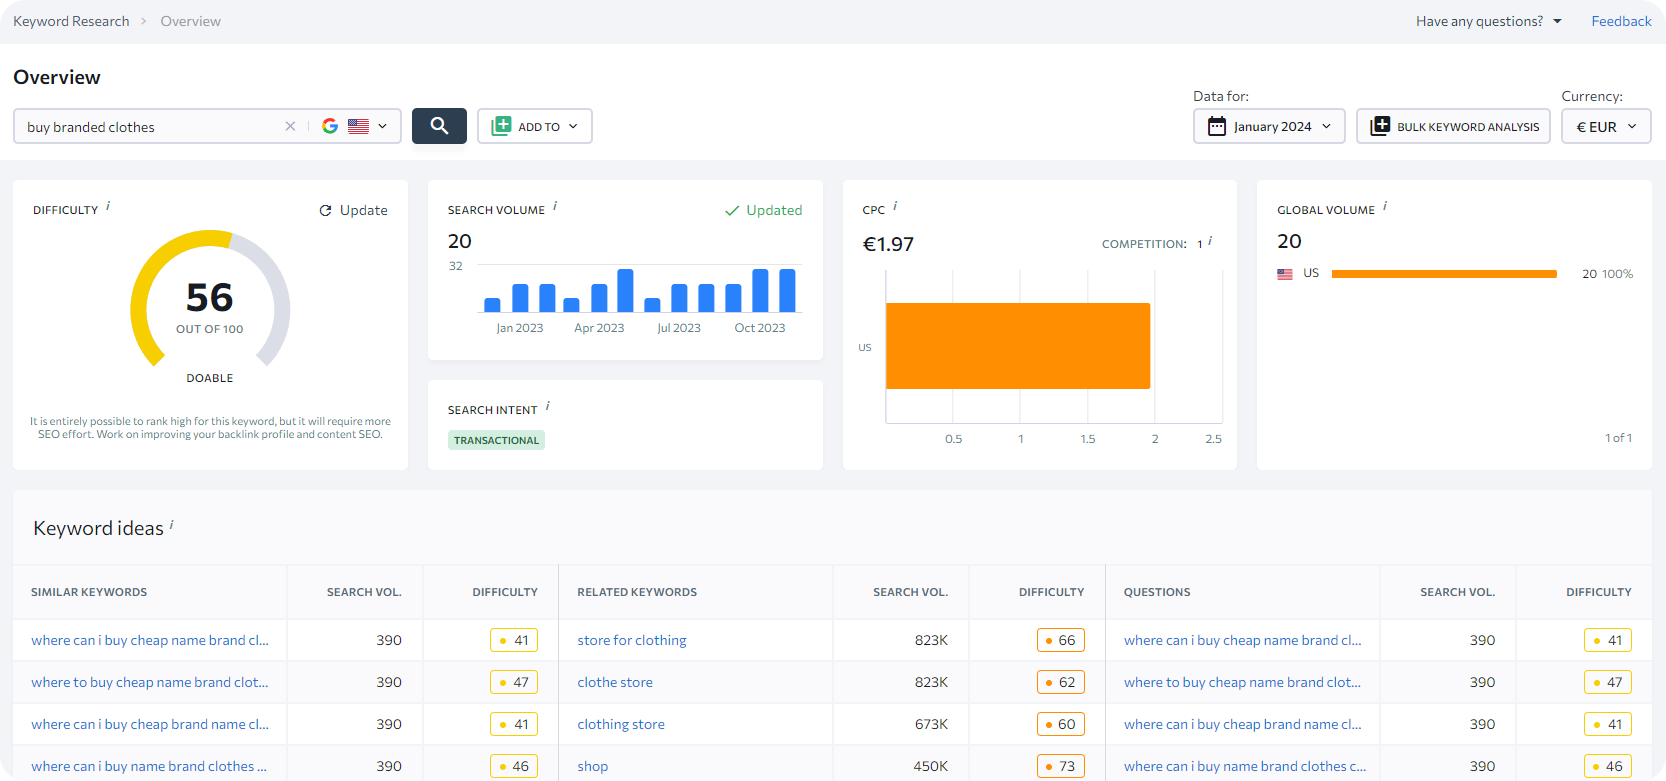
Task: Click the Difficulty info icon
Action: (x=108, y=207)
